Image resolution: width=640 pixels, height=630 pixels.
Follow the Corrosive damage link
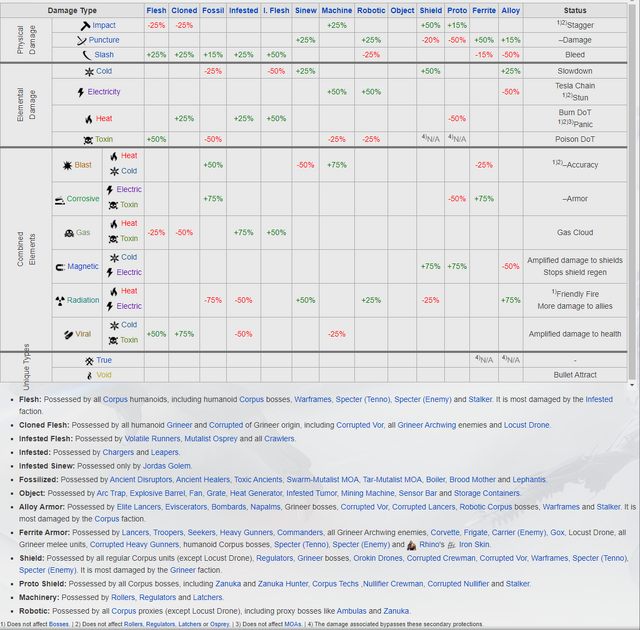click(x=83, y=199)
